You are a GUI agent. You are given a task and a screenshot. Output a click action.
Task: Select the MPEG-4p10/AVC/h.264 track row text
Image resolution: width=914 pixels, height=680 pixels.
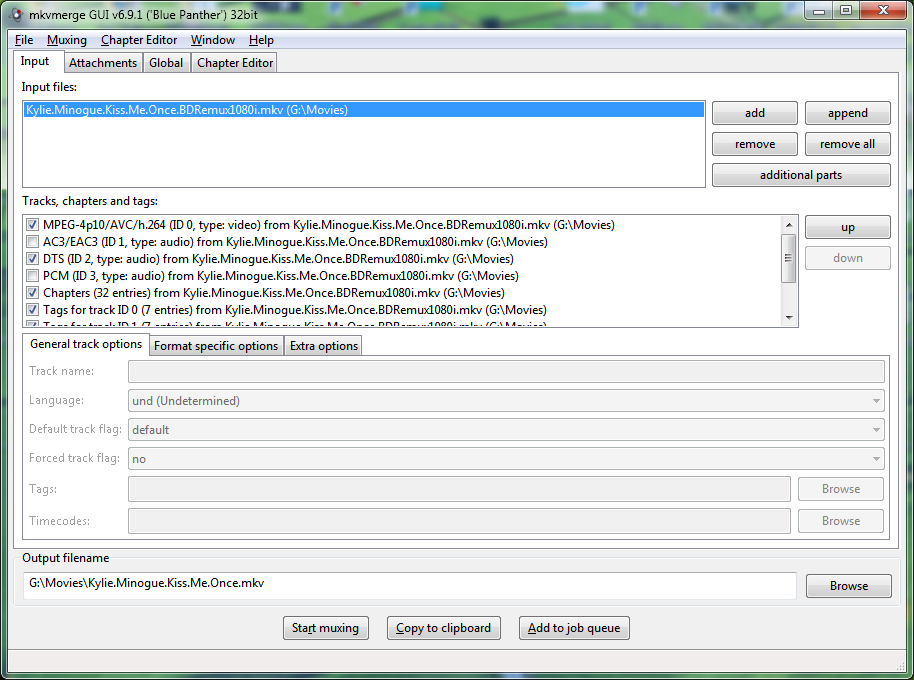(x=329, y=225)
